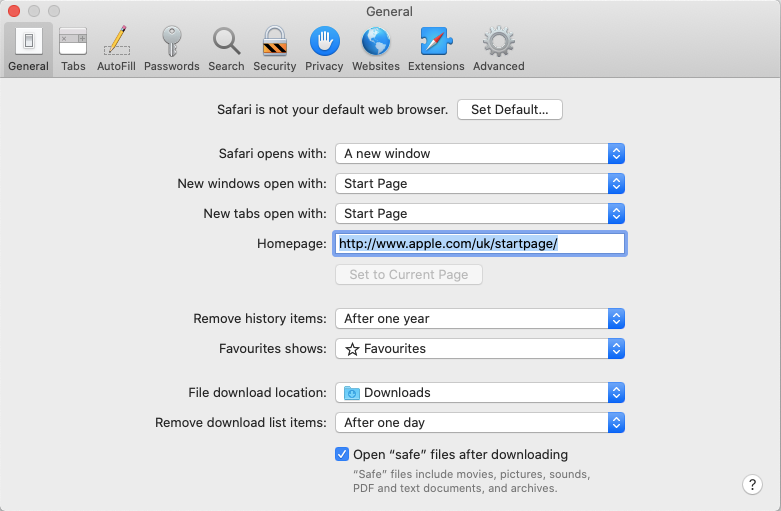Close the General preferences window
The height and width of the screenshot is (511, 781).
click(14, 11)
